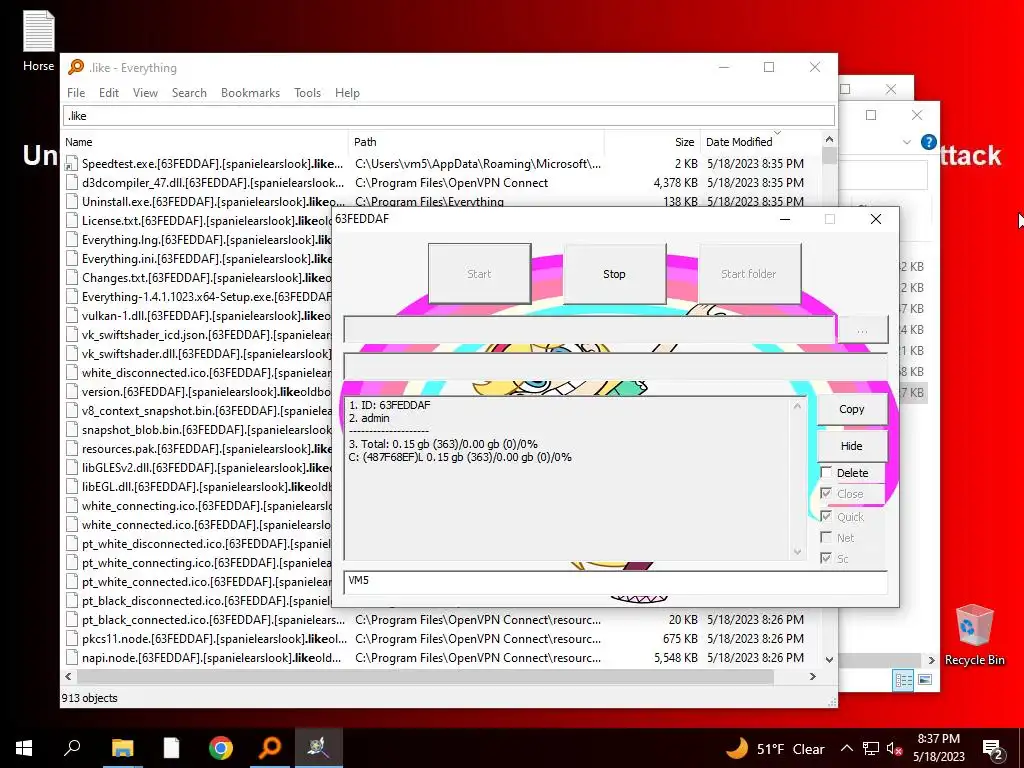This screenshot has width=1024, height=768.
Task: Toggle the Net checkbox
Action: (826, 537)
